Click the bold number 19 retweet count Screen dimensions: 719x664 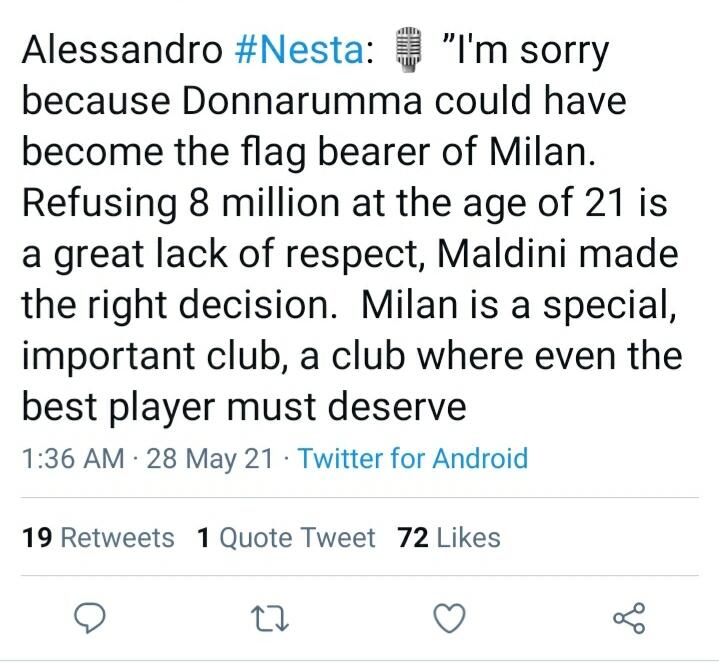pyautogui.click(x=36, y=538)
